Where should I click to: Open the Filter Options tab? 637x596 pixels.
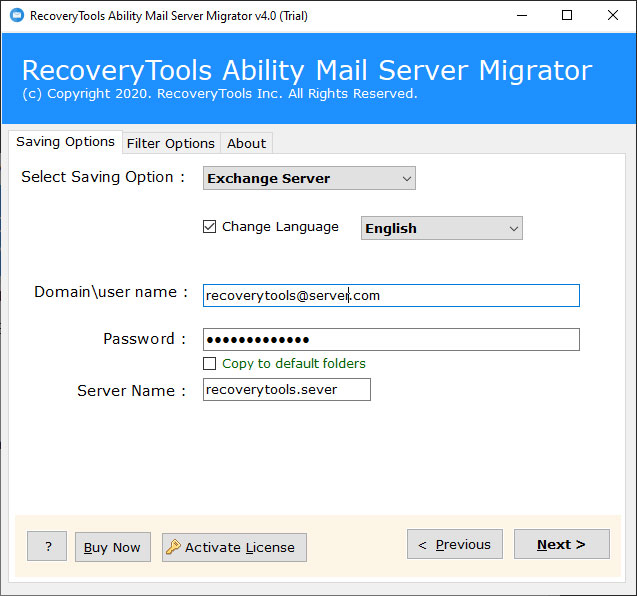(171, 143)
